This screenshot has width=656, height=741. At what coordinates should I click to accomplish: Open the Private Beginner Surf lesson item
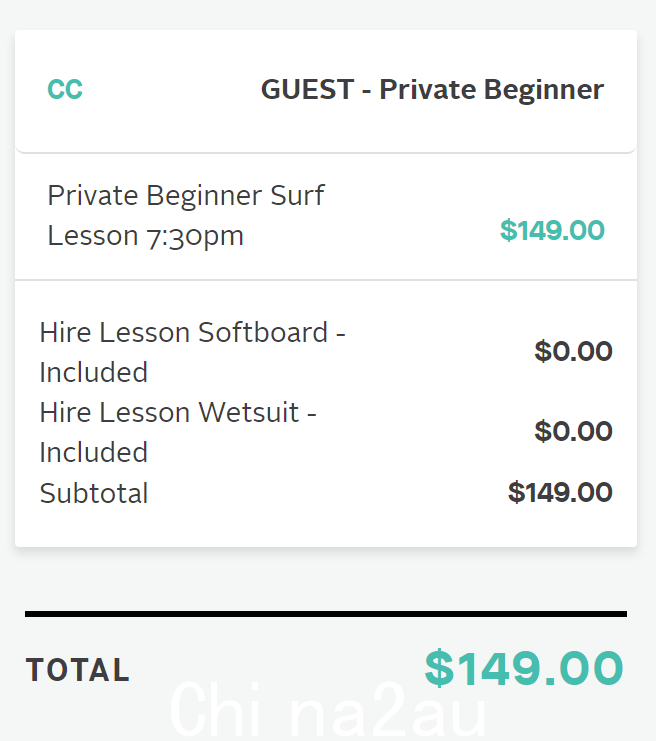coord(186,215)
